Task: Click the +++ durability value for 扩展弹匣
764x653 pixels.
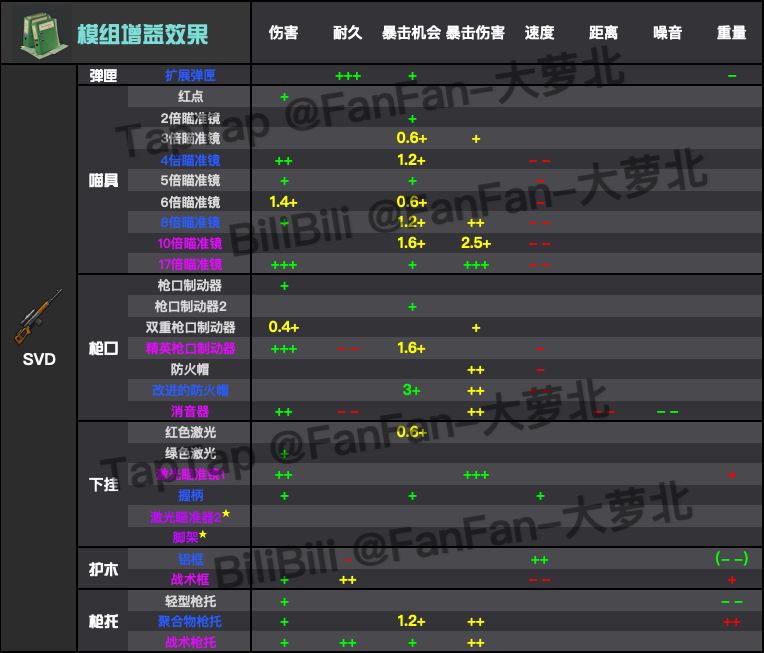Action: tap(348, 76)
